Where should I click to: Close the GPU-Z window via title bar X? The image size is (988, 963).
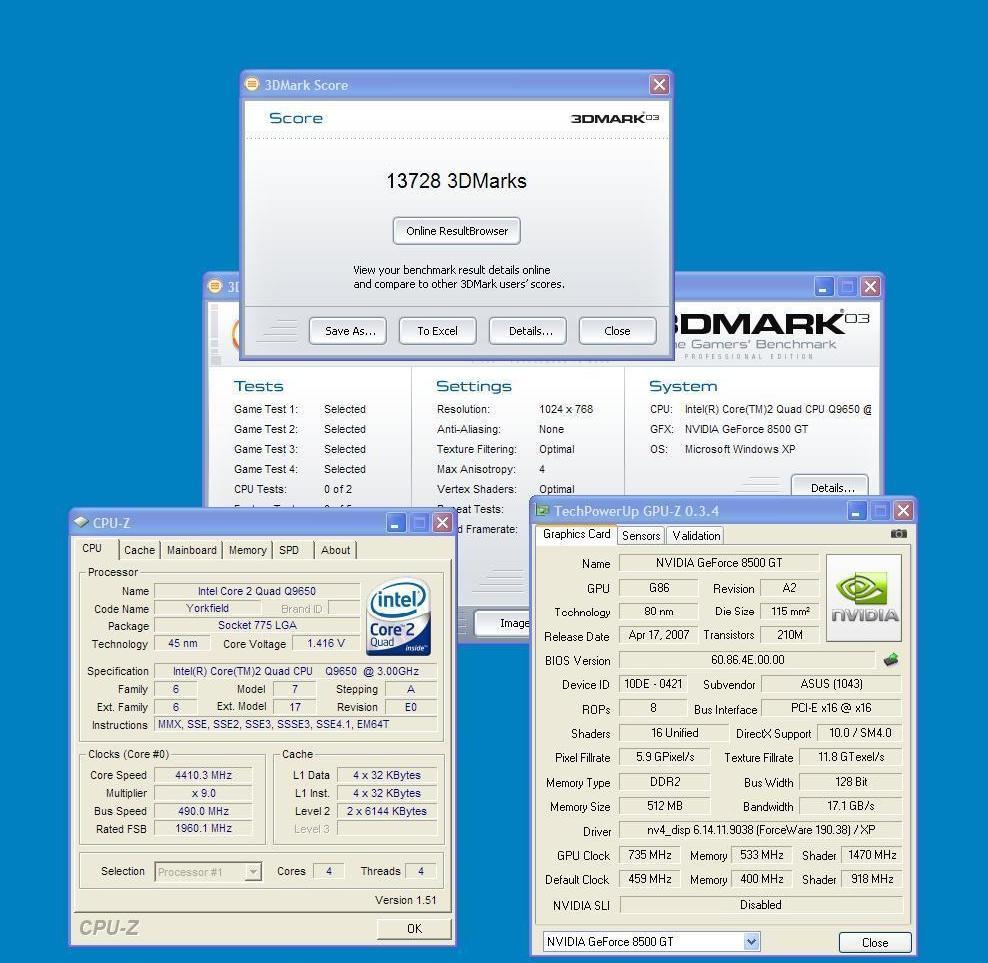coord(904,510)
